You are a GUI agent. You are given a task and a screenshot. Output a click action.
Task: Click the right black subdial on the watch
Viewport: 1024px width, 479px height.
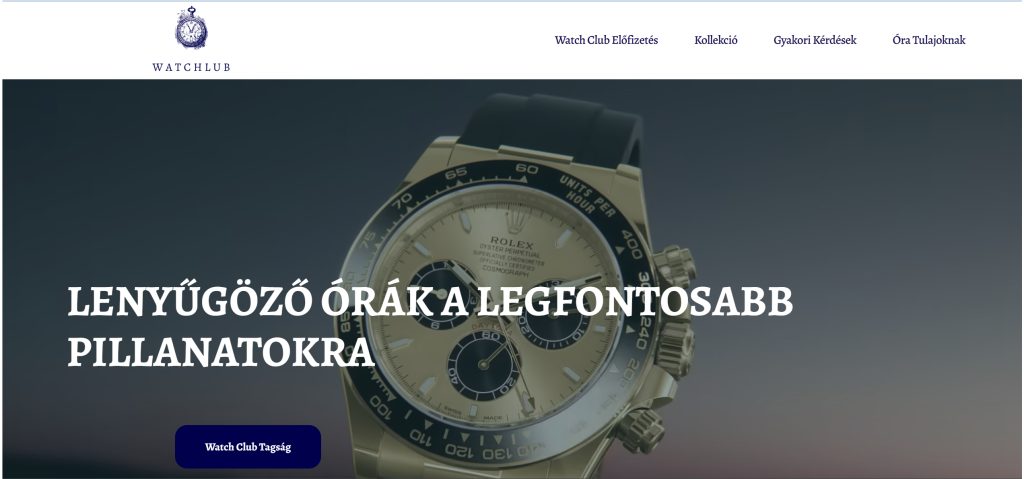(x=554, y=314)
